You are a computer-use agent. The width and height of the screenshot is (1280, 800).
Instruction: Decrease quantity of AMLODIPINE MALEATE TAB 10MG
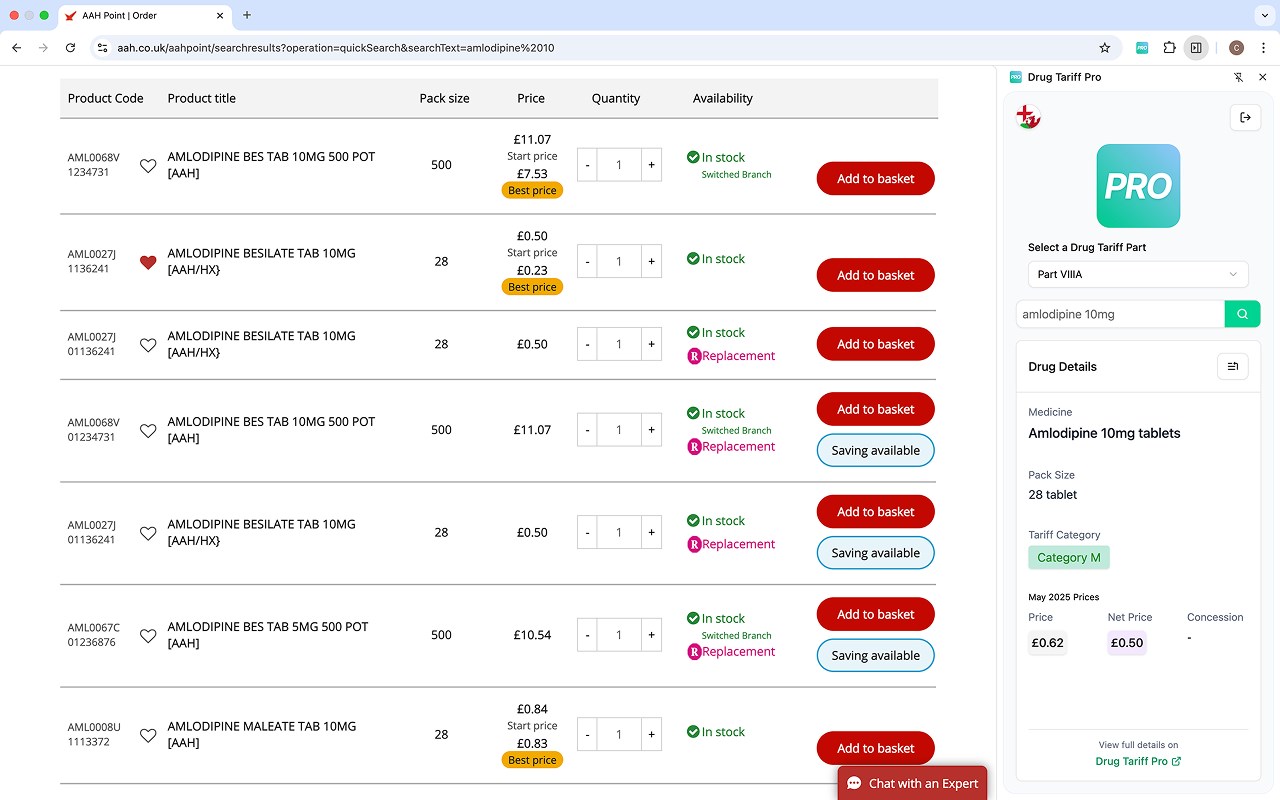587,734
